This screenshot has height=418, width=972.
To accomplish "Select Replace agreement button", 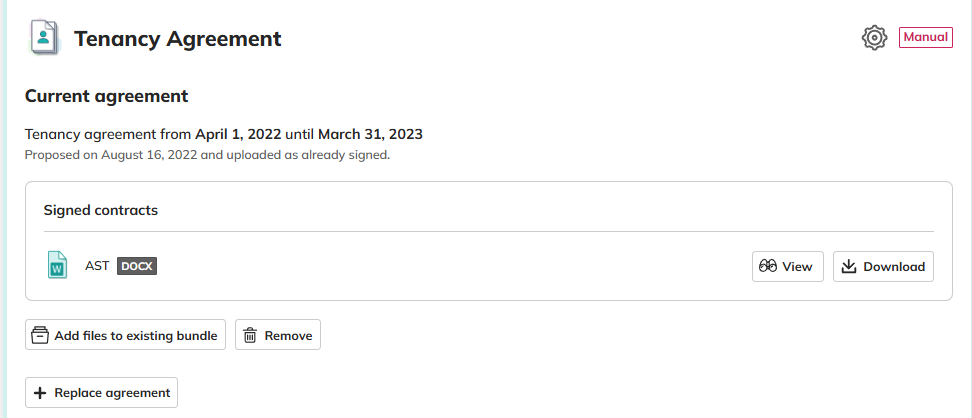I will tap(101, 393).
